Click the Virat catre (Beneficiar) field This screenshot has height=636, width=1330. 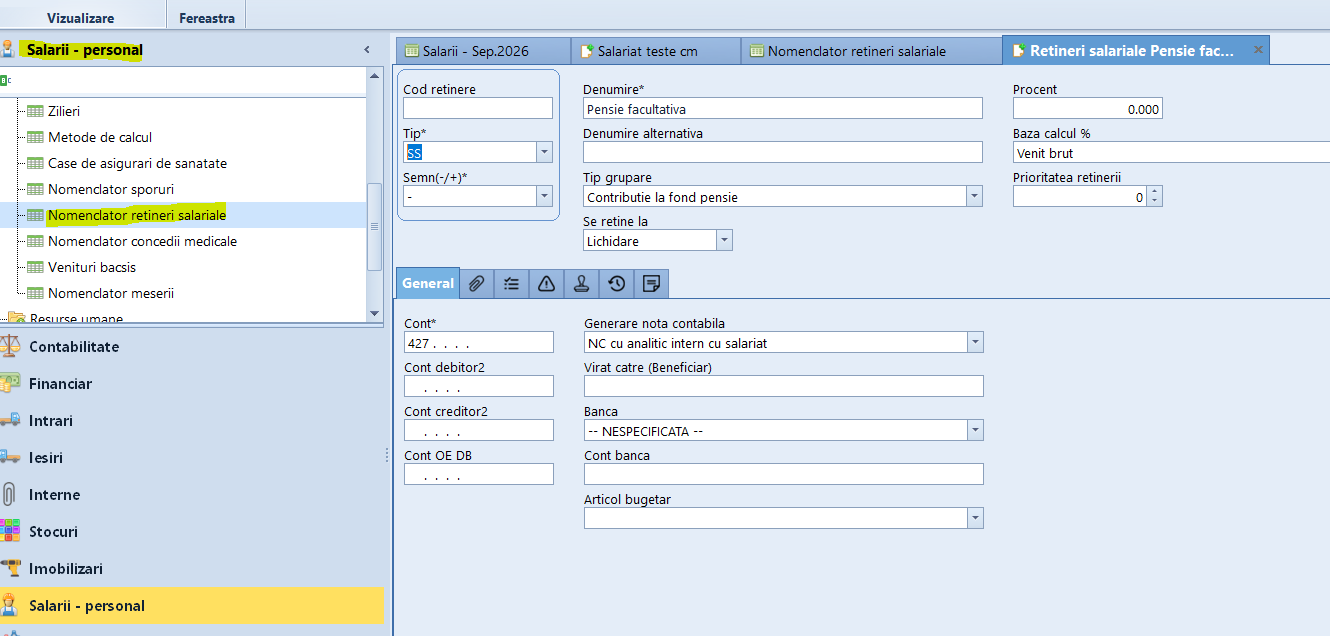784,386
